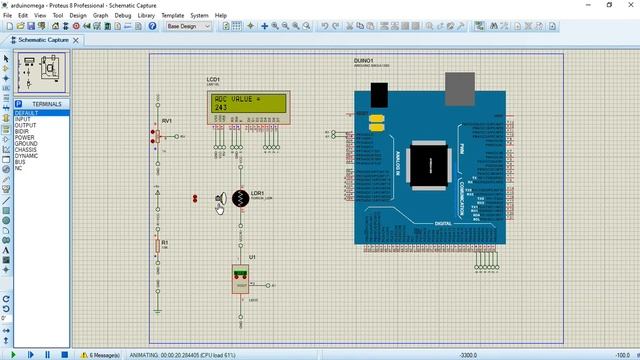Click the Open Project folder icon
Image resolution: width=640 pixels, height=360 pixels.
click(x=20, y=26)
